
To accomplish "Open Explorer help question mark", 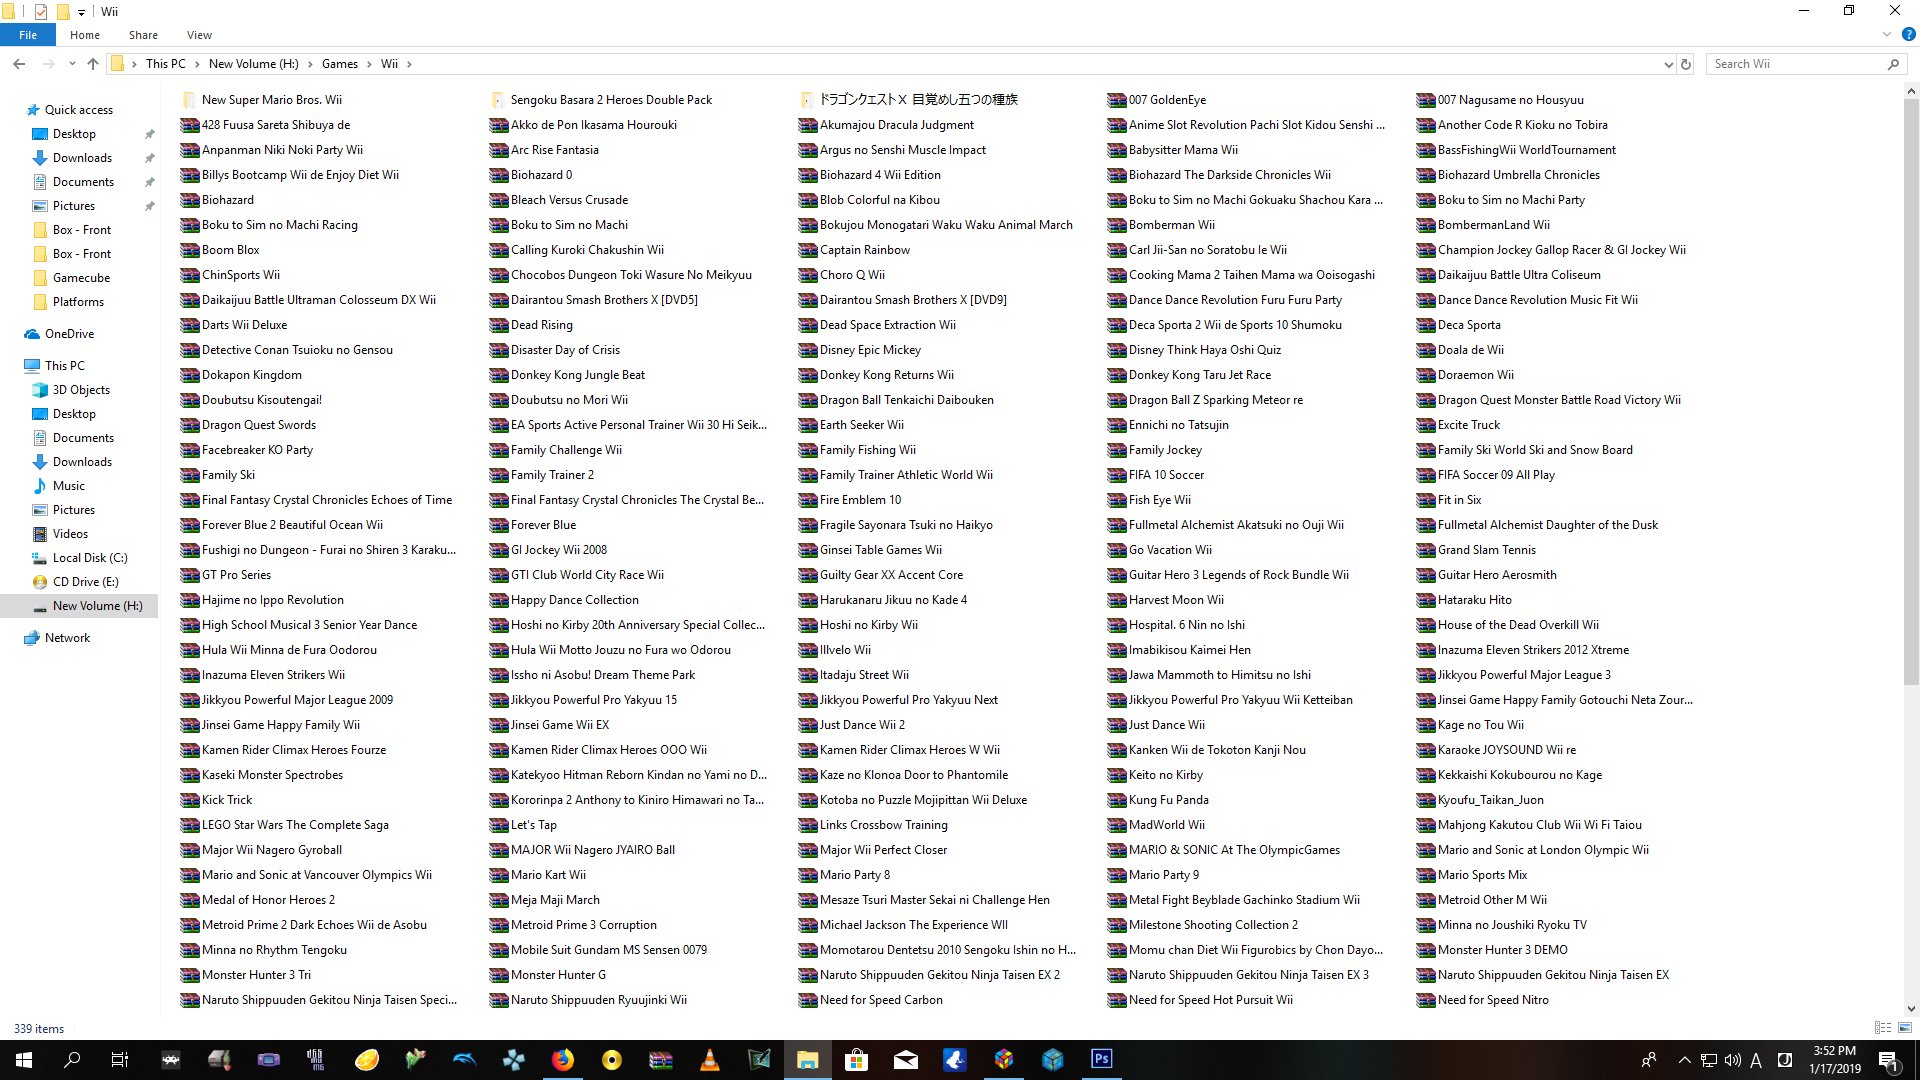I will tap(1908, 34).
